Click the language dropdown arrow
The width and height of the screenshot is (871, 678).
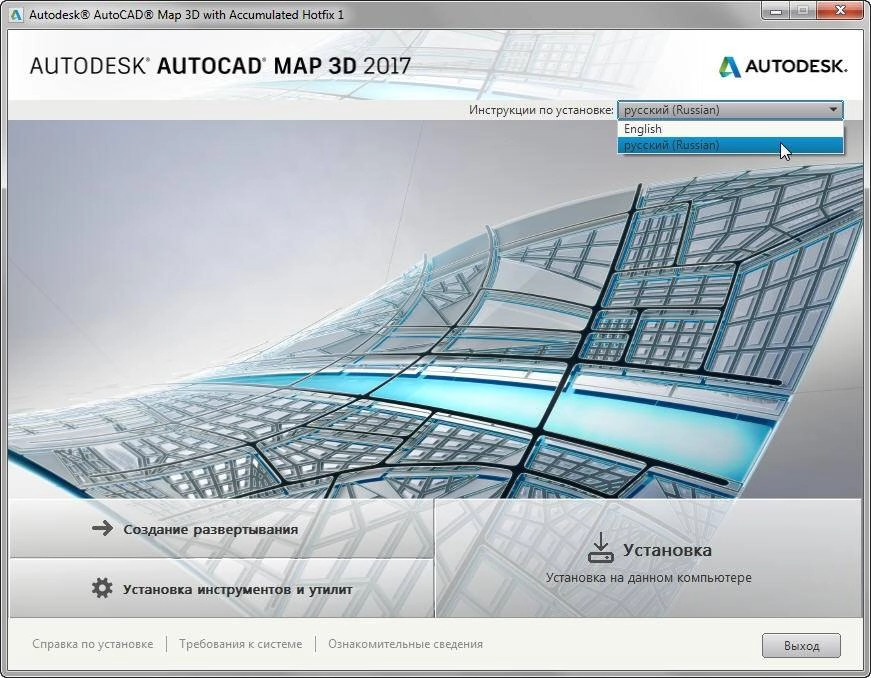(833, 110)
